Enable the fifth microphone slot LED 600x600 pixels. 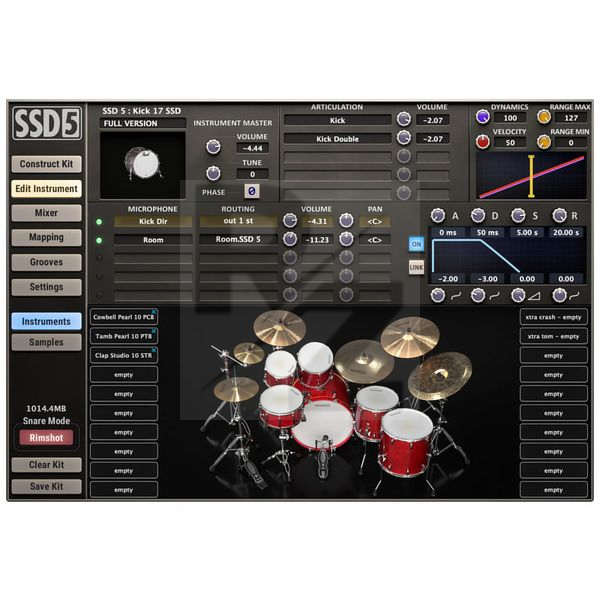99,295
